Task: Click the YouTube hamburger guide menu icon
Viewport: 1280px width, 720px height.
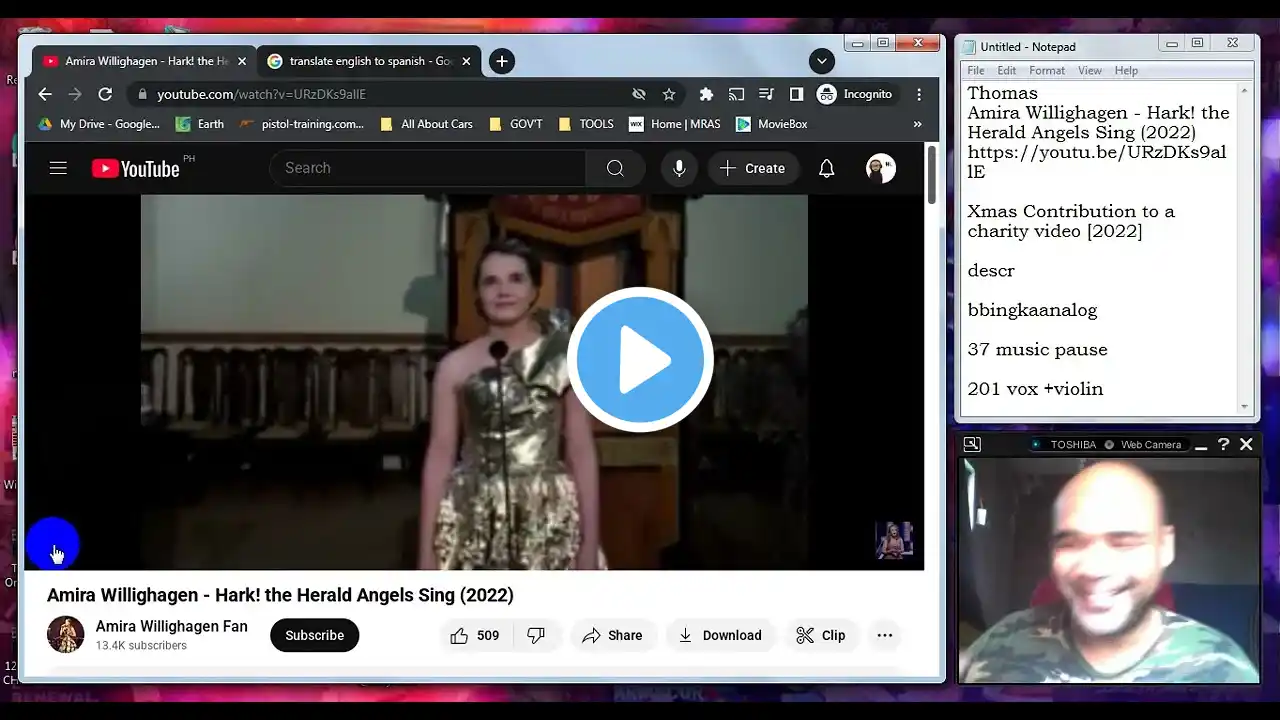Action: 58,168
